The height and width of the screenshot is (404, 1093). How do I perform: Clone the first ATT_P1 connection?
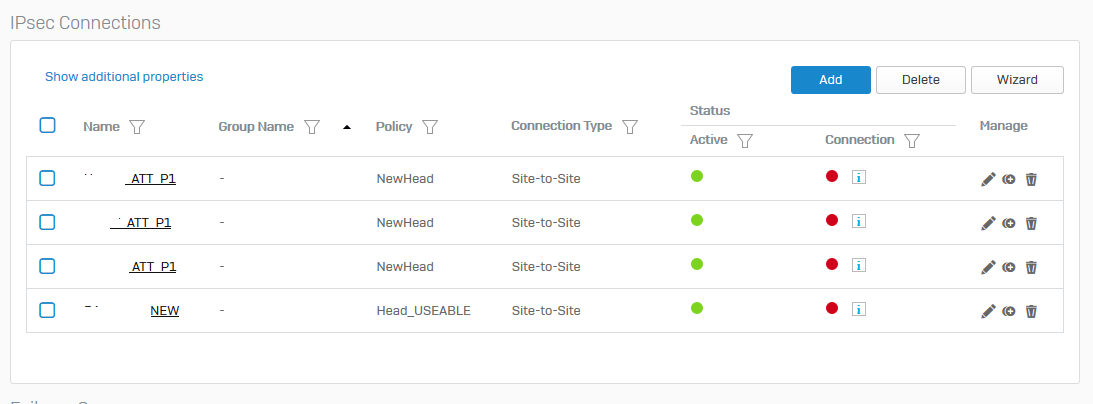(x=1009, y=180)
